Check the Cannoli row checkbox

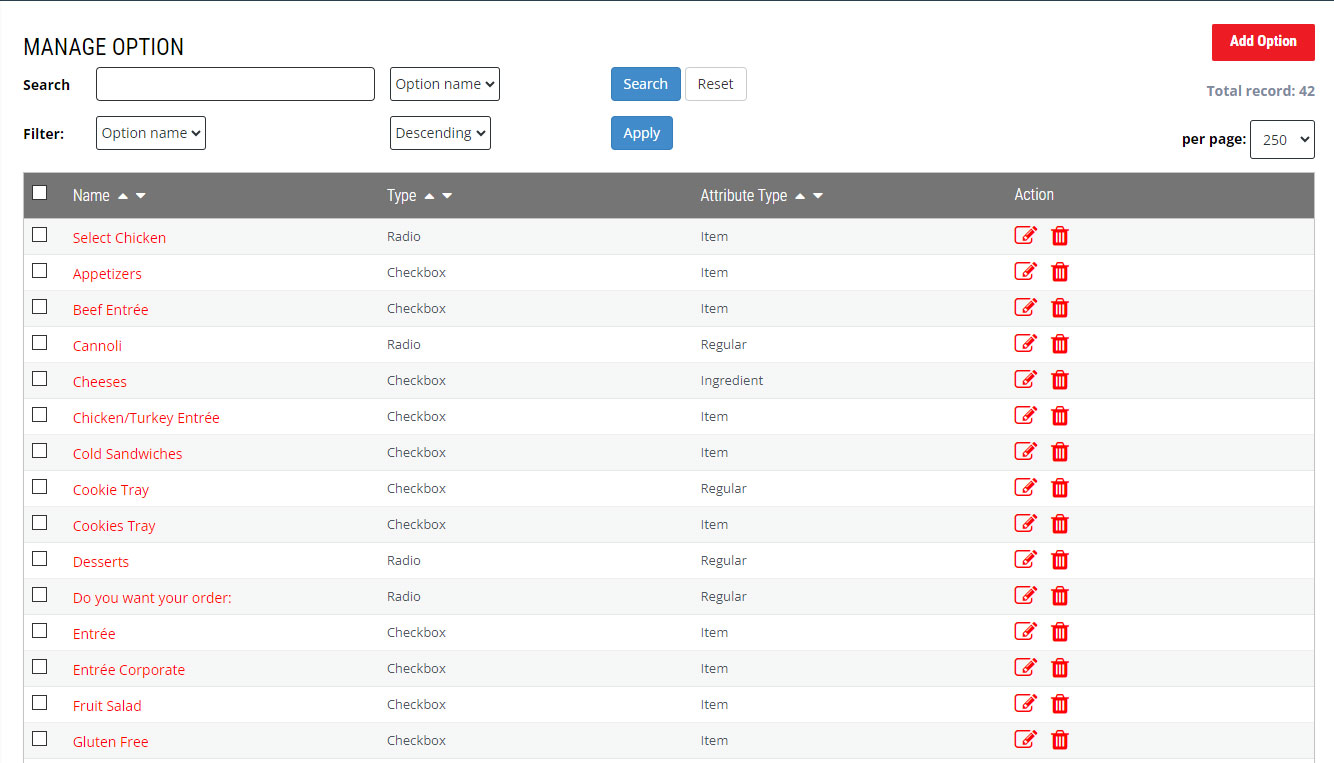click(x=40, y=343)
